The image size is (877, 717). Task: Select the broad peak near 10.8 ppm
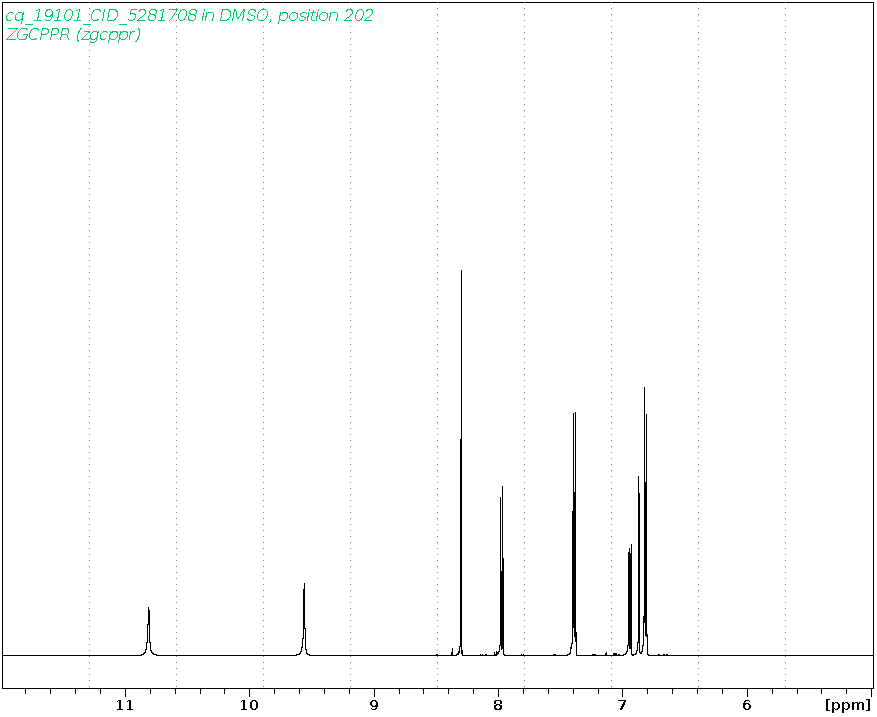(148, 631)
